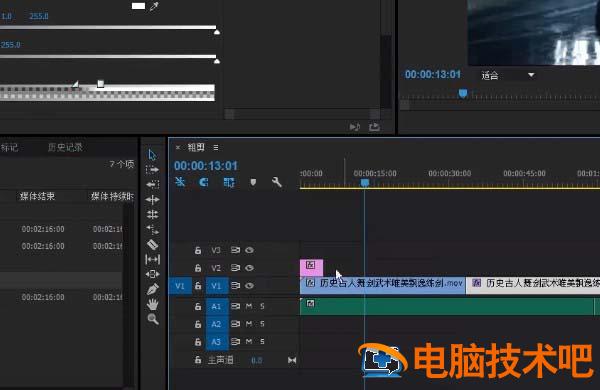This screenshot has height=390, width=600.
Task: Click the master track volume value 0.0
Action: [x=257, y=360]
